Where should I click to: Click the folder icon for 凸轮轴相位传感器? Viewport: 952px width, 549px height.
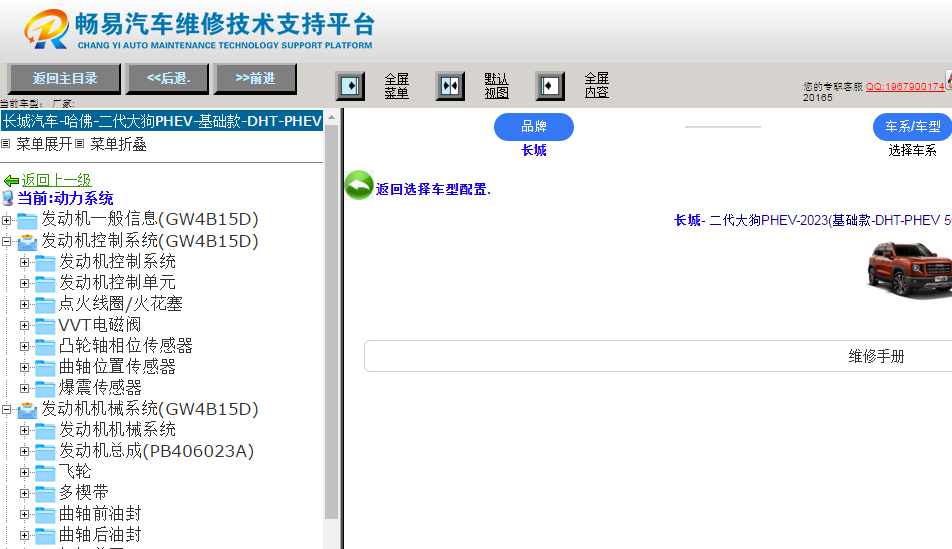point(45,346)
